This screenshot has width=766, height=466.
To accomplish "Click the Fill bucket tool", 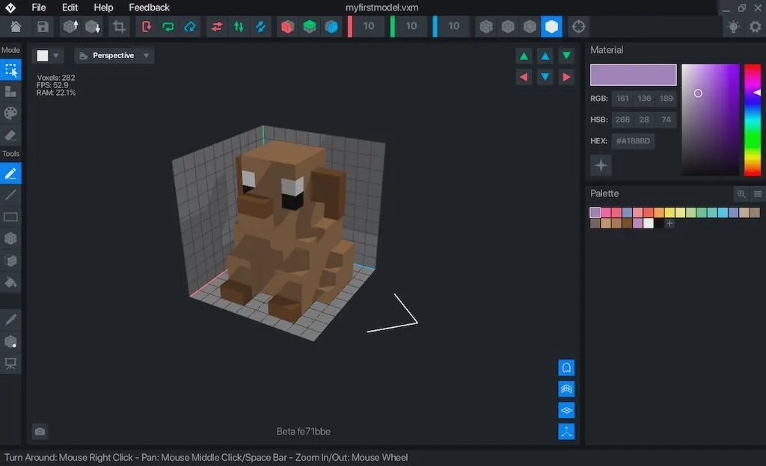I will (11, 282).
